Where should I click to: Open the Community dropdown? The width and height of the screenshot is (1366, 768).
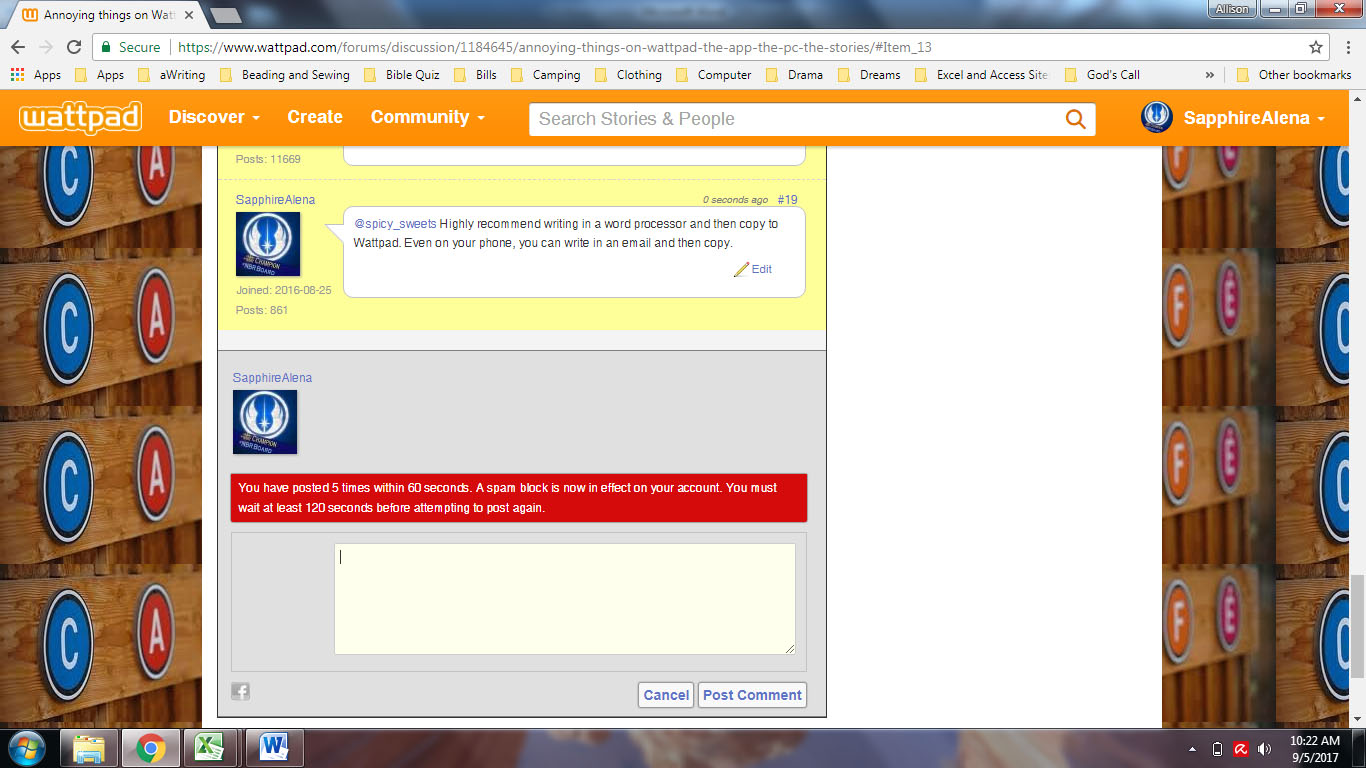tap(428, 117)
